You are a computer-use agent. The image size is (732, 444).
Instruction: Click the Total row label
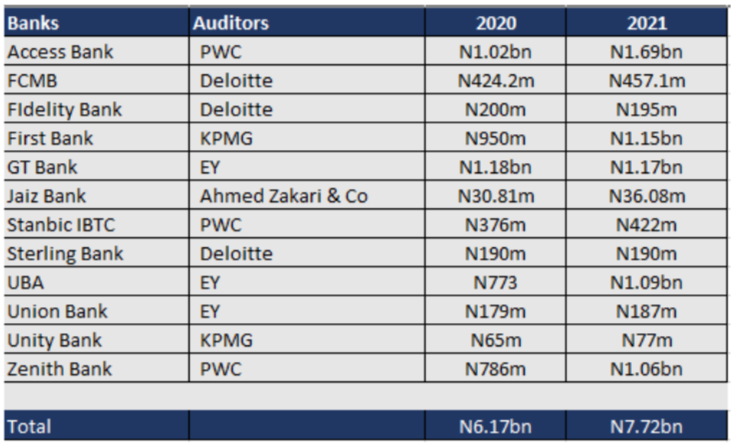pos(29,427)
